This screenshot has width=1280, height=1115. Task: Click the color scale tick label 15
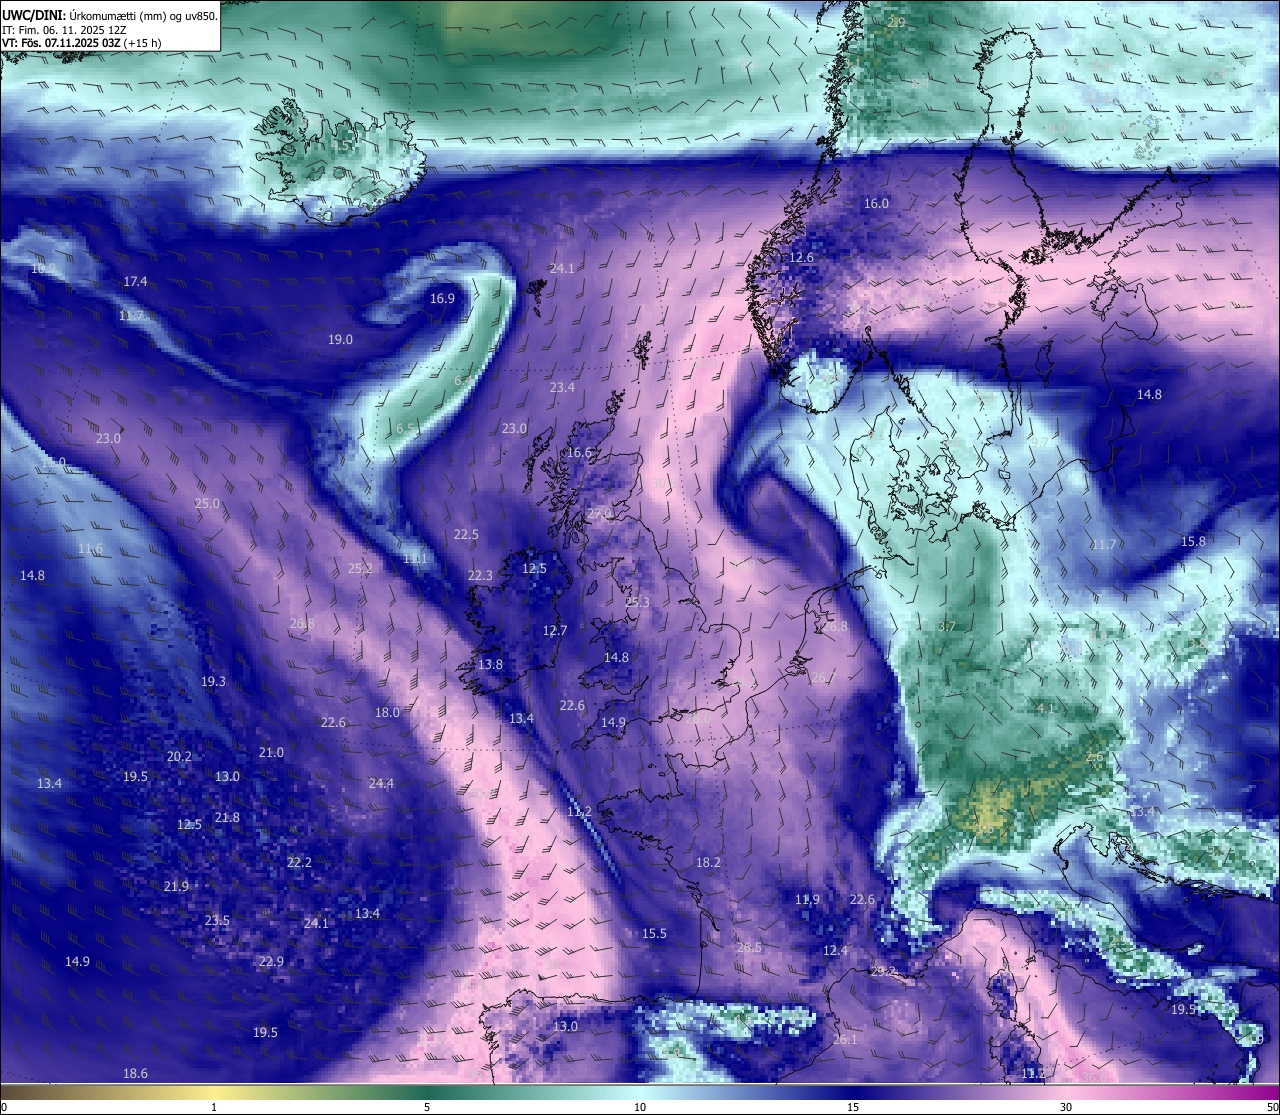pos(853,1107)
